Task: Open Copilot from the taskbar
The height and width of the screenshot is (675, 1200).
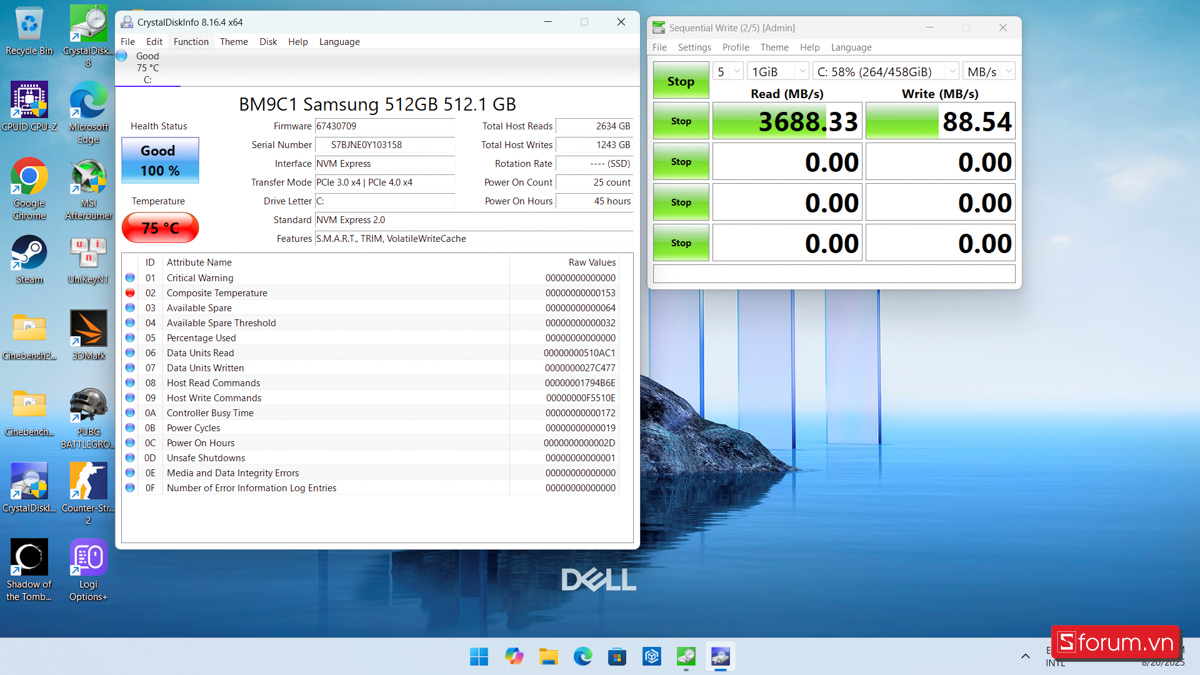Action: coord(514,656)
